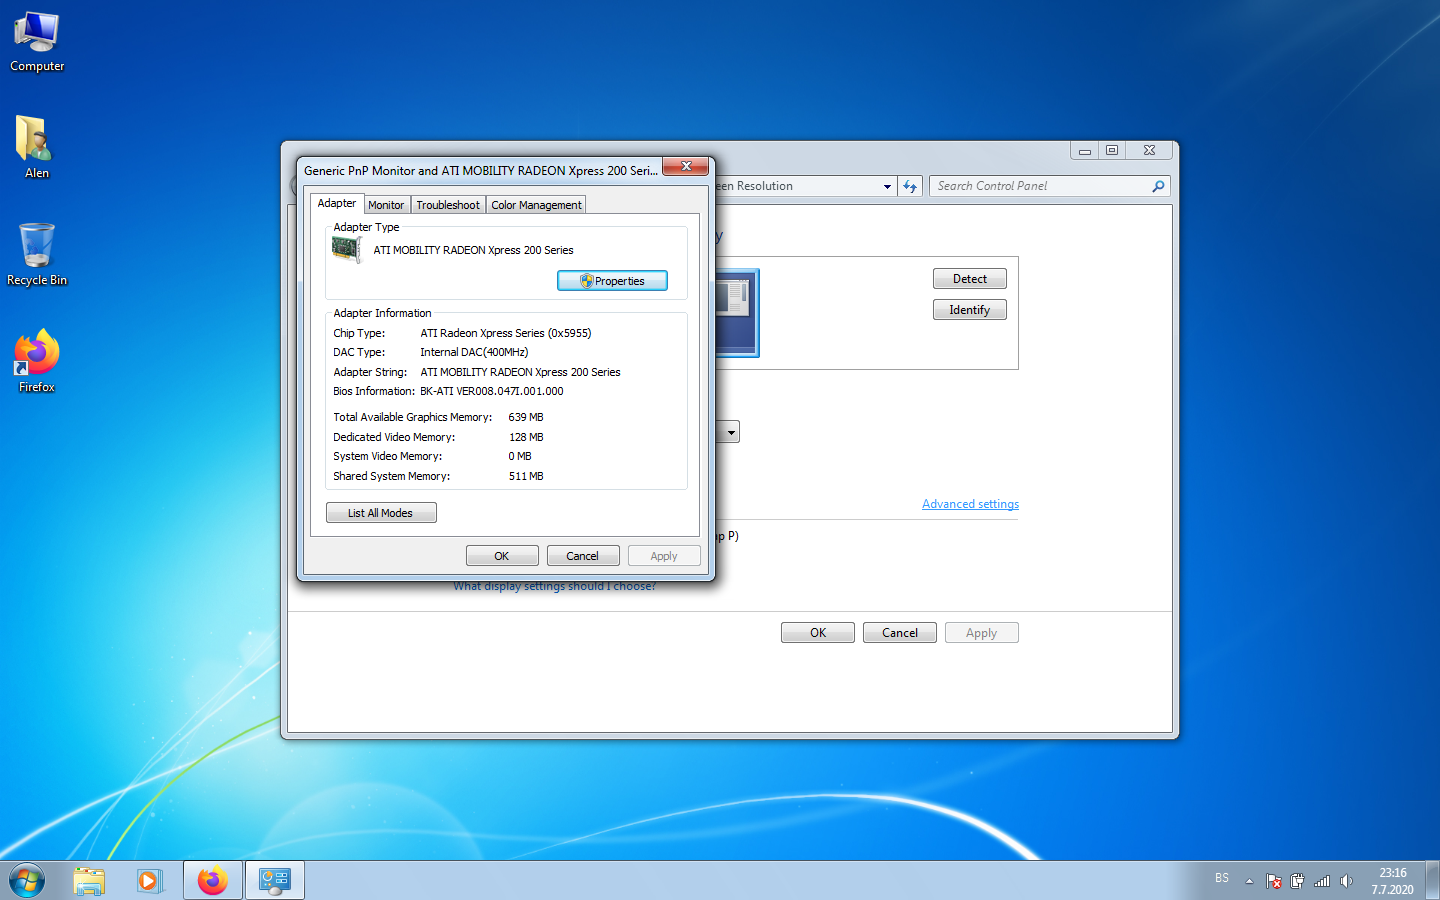The width and height of the screenshot is (1440, 900).
Task: Open the Color Management tab
Action: (536, 205)
